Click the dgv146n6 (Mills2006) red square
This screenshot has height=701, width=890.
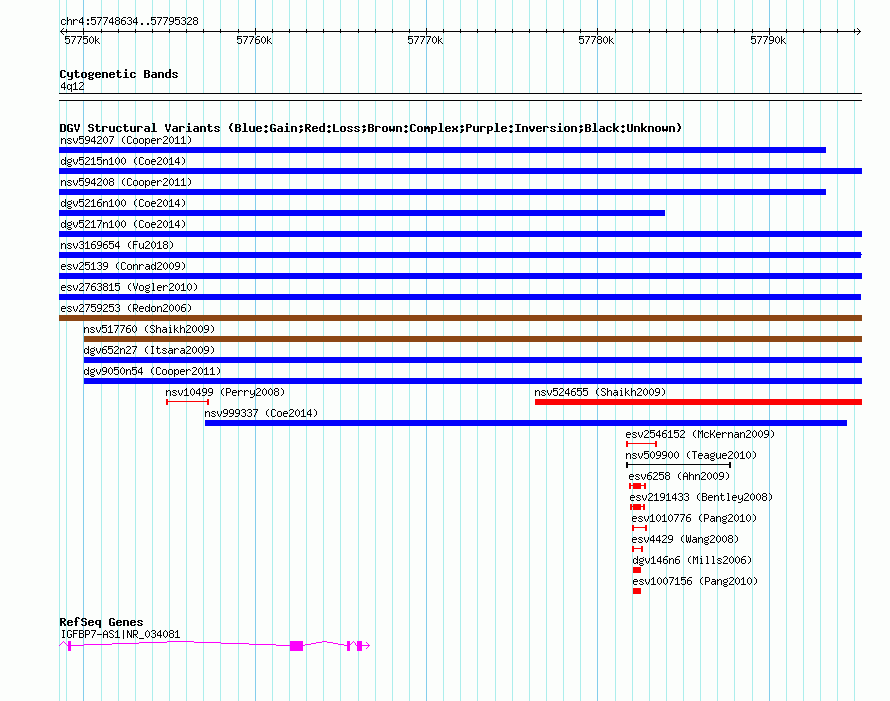click(x=637, y=570)
